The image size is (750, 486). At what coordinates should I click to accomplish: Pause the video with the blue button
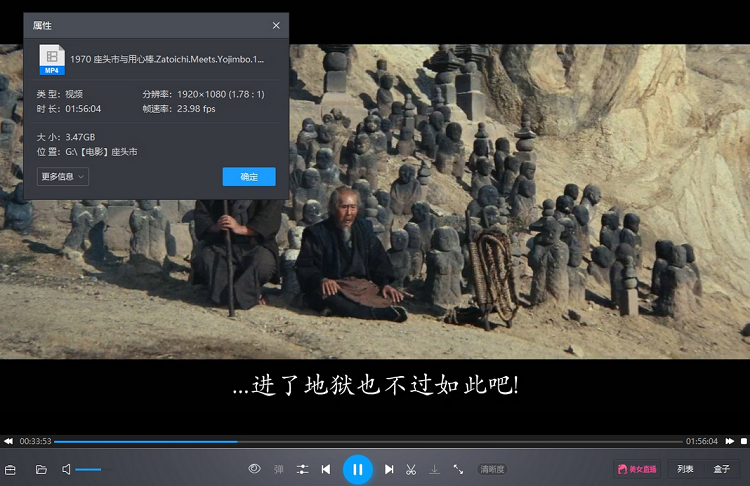click(x=357, y=469)
